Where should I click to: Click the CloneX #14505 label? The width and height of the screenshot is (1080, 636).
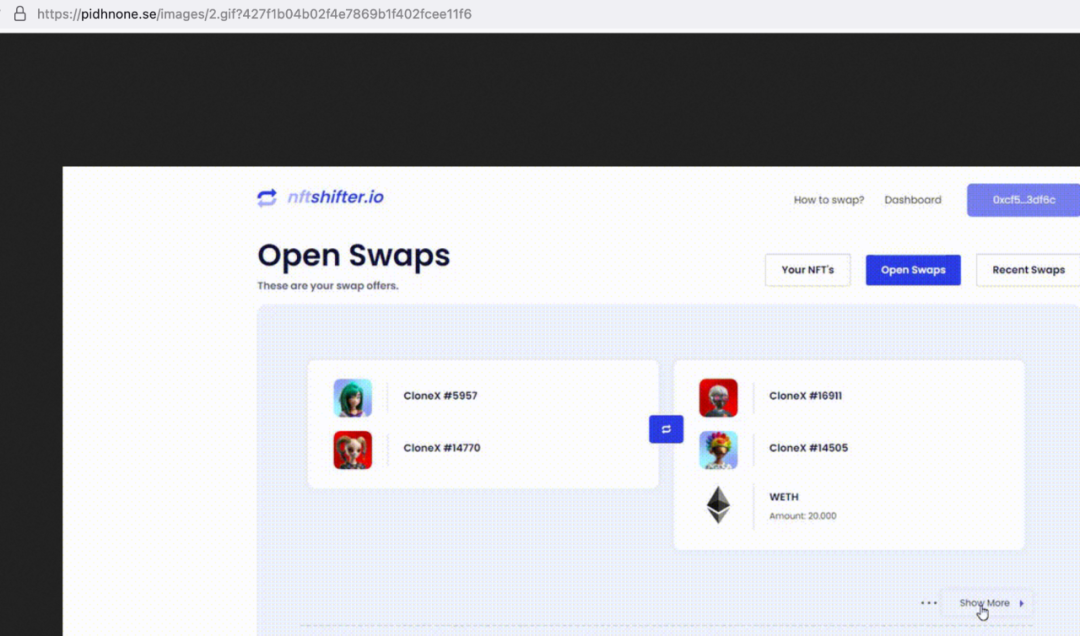[809, 448]
